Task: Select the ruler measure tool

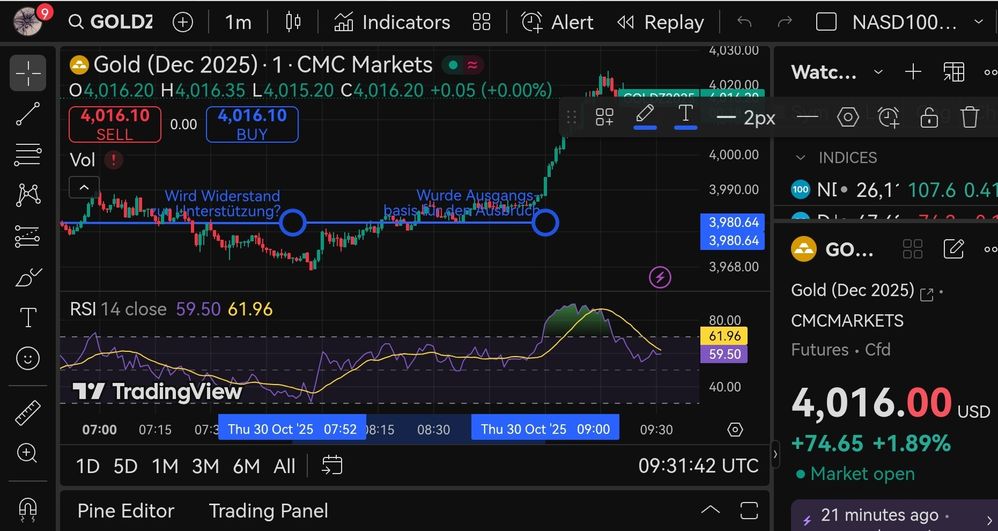Action: [27, 413]
